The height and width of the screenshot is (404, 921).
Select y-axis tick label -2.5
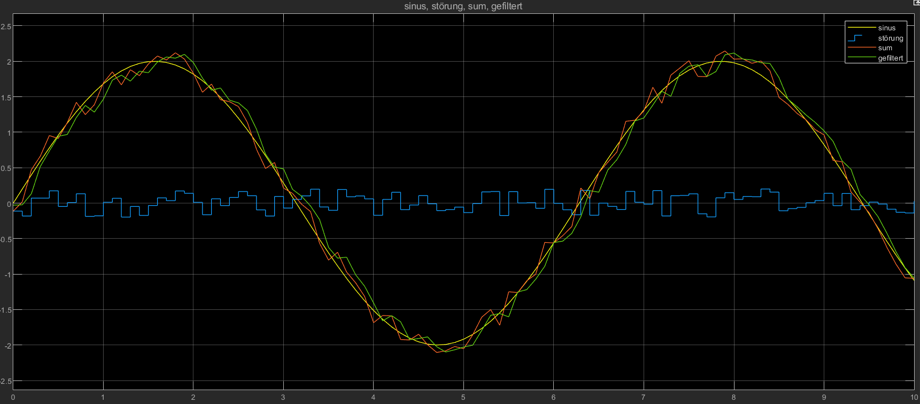point(6,381)
